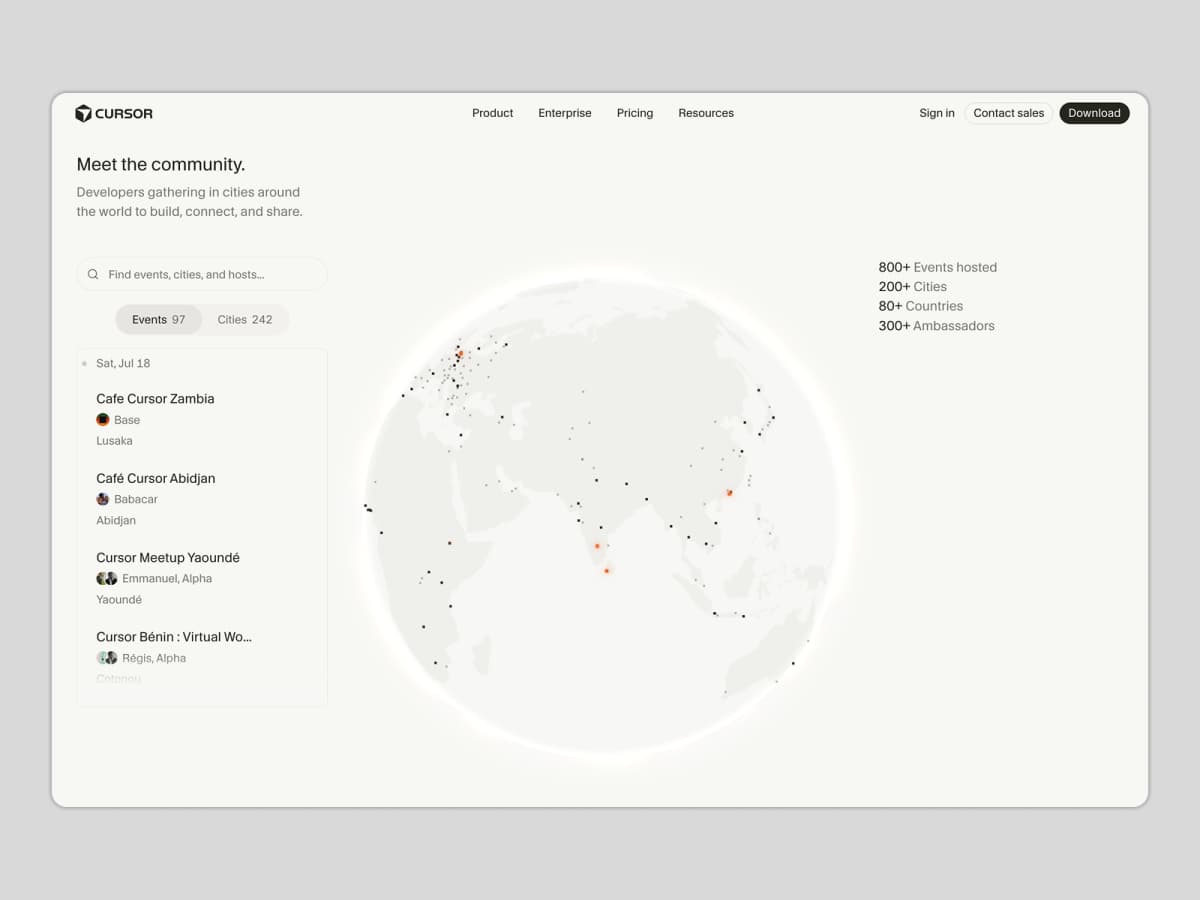Click the Lusaka city text
Viewport: 1200px width, 900px height.
(114, 441)
